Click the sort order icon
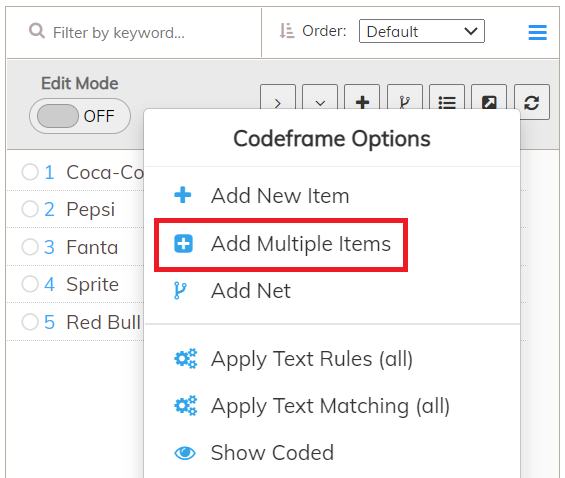565x478 pixels. point(287,31)
